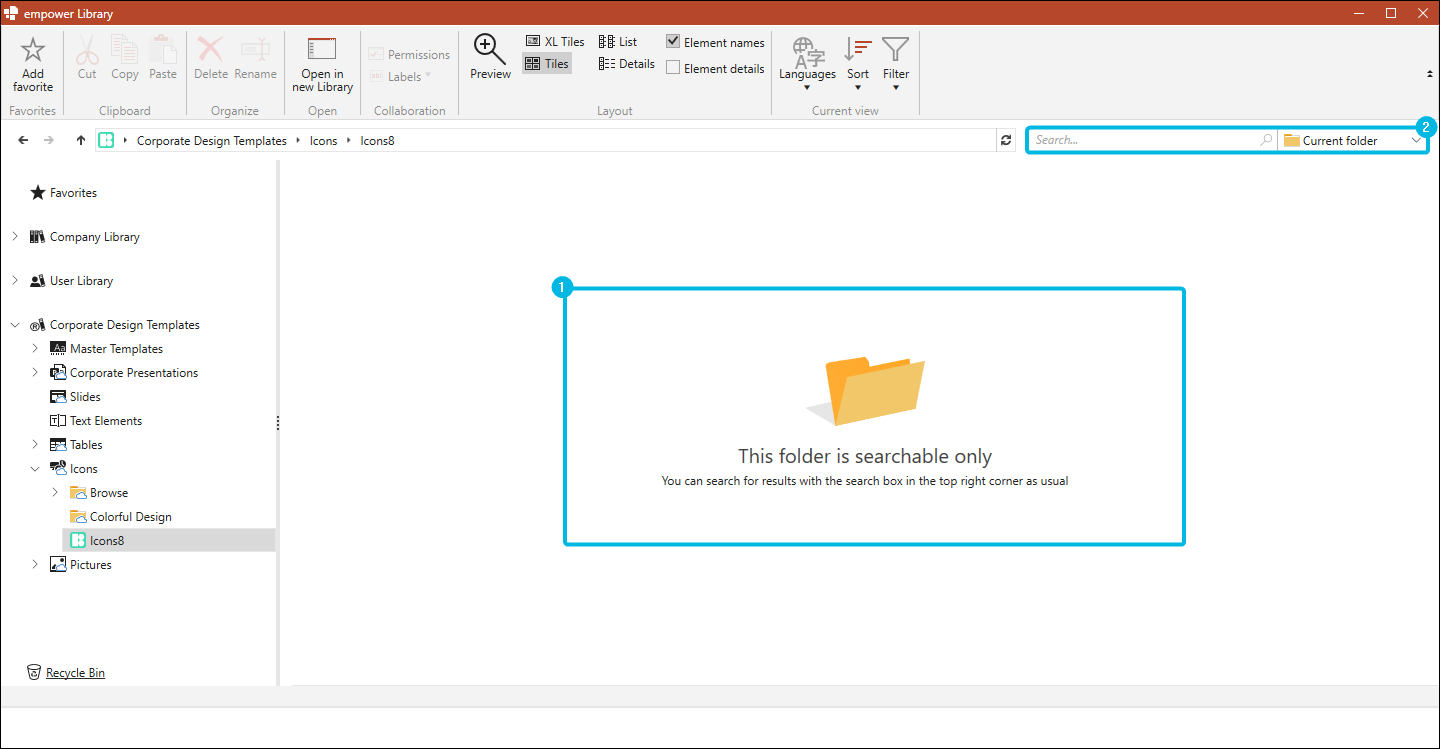1440x749 pixels.
Task: Uncheck the Element names checkbox
Action: pos(673,42)
